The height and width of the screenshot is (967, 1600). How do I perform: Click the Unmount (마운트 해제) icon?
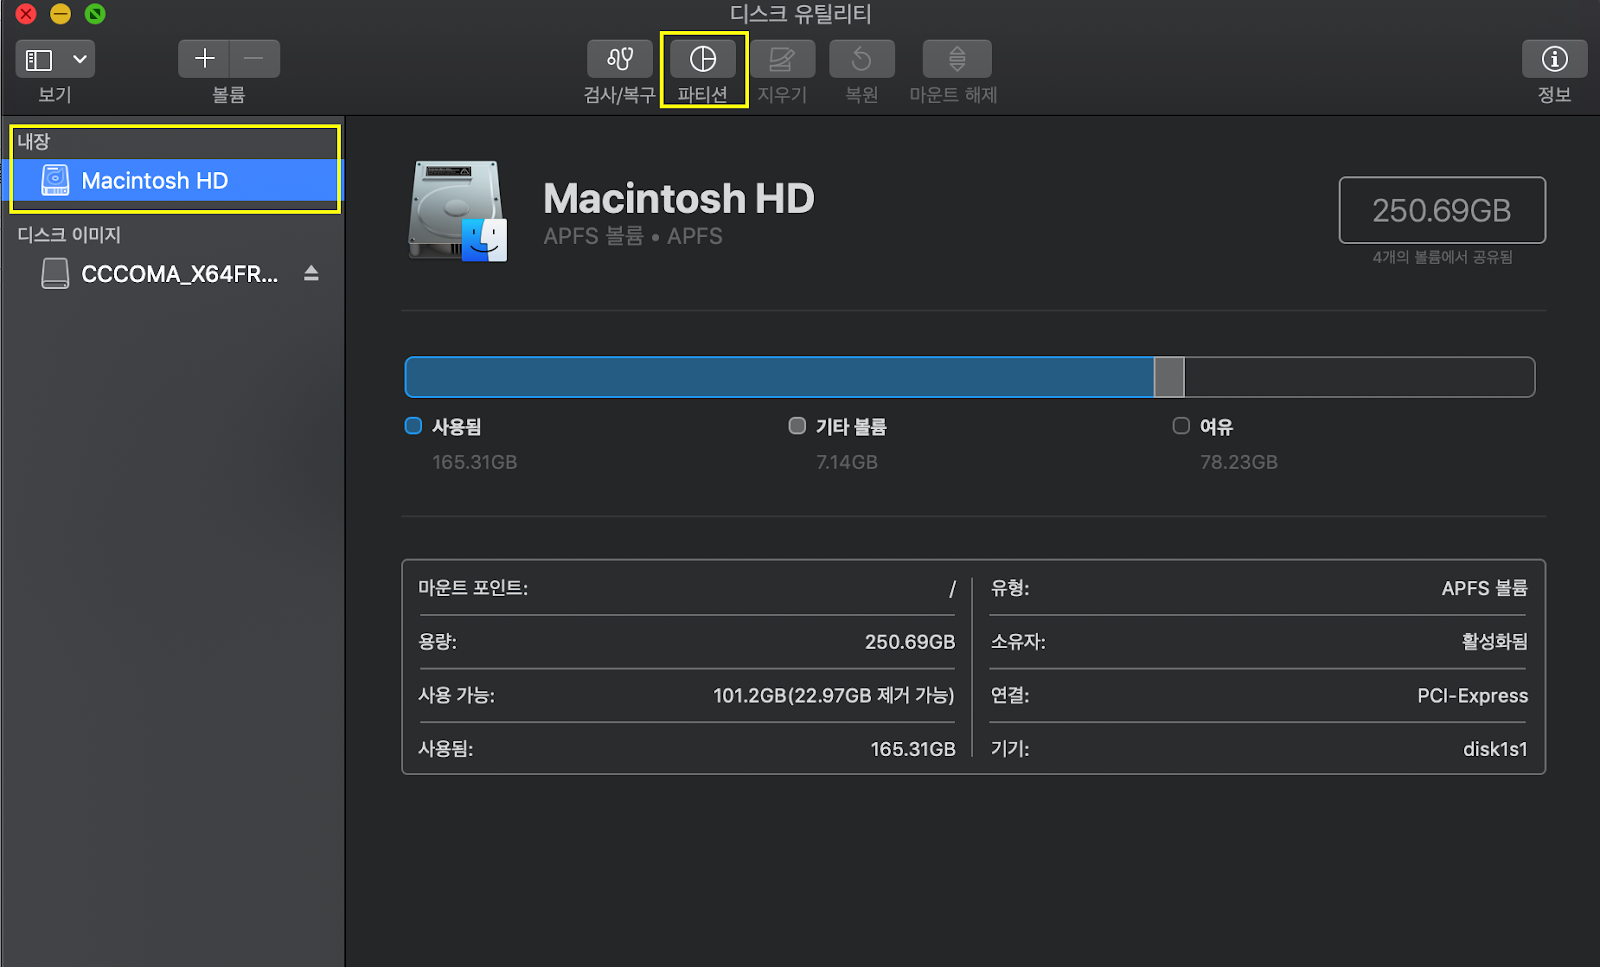click(957, 59)
